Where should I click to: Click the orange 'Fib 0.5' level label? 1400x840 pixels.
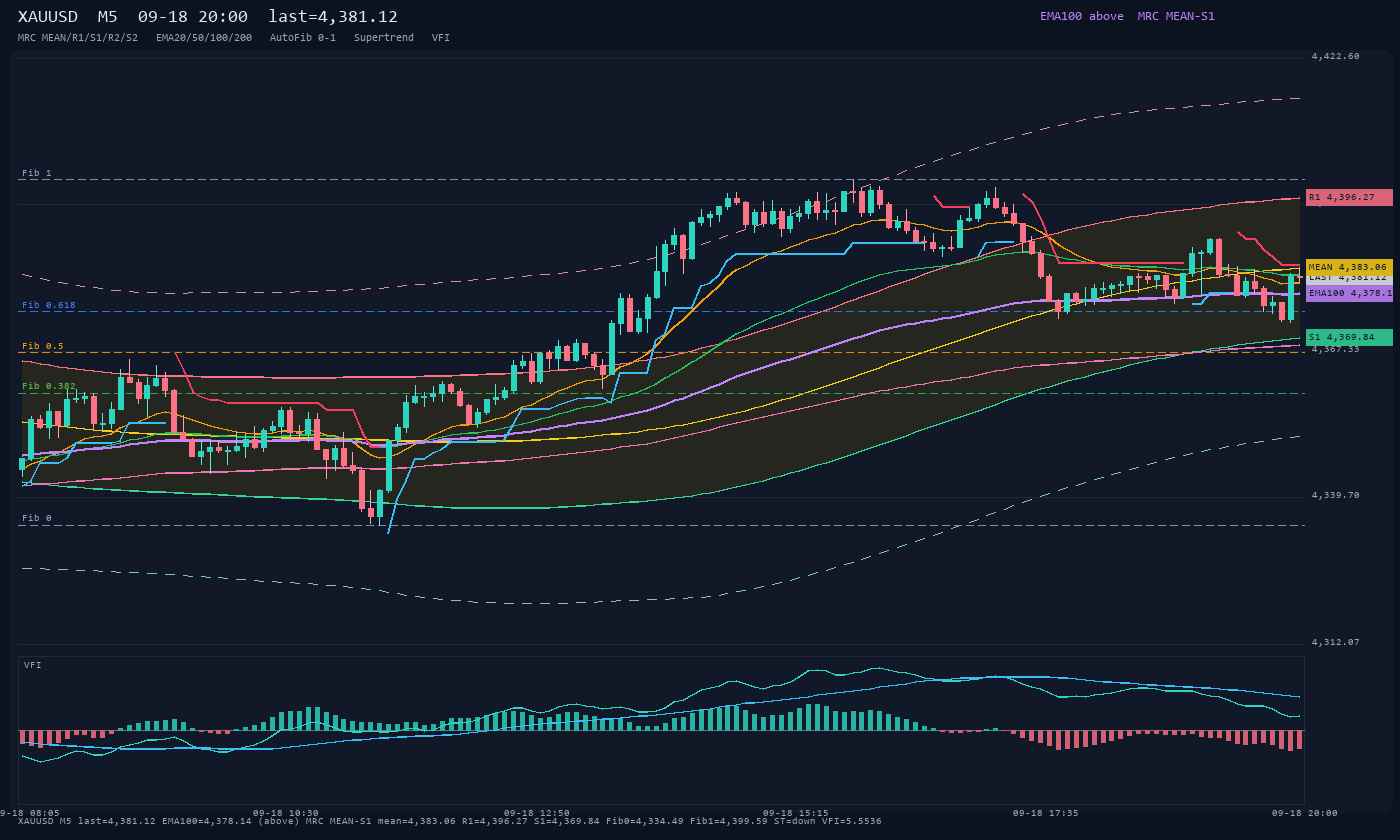tap(43, 346)
